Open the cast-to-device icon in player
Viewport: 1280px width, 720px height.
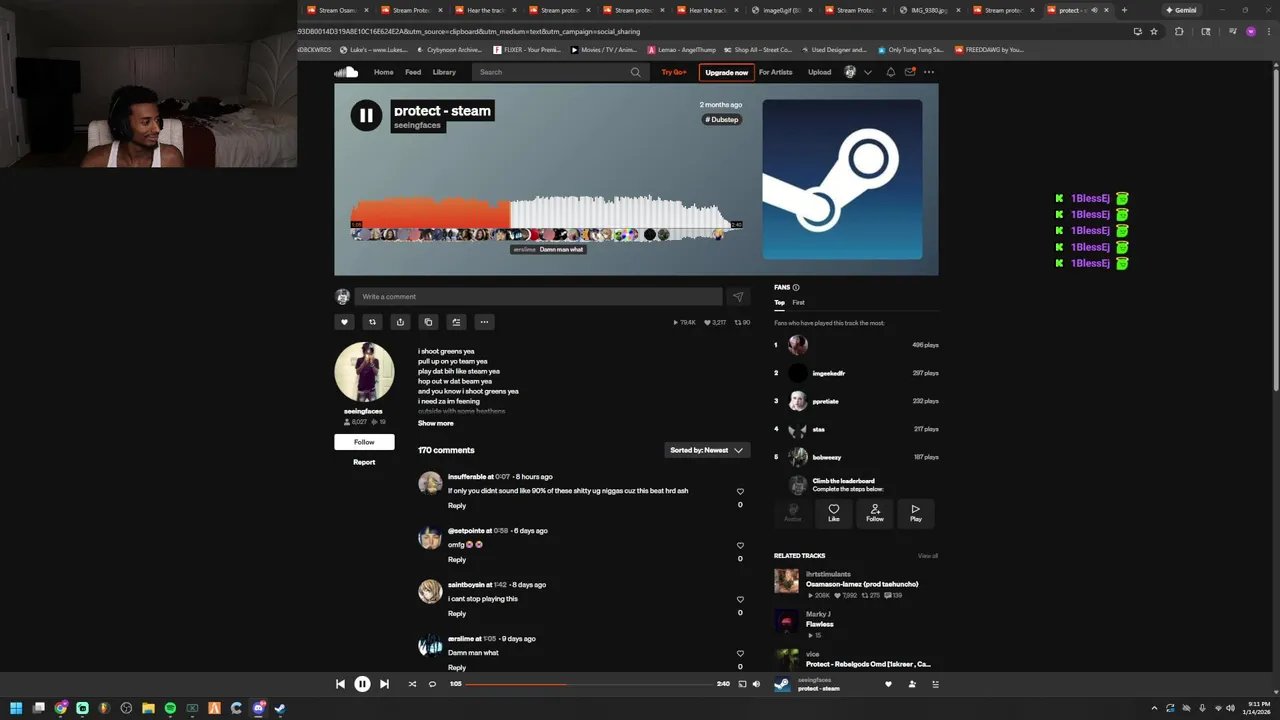(x=742, y=684)
